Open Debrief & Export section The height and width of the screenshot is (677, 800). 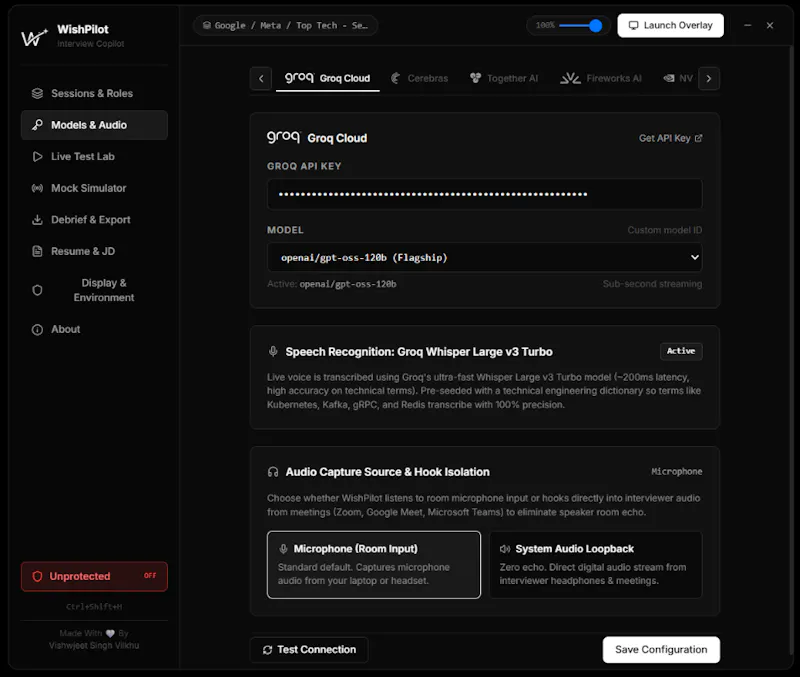click(94, 220)
